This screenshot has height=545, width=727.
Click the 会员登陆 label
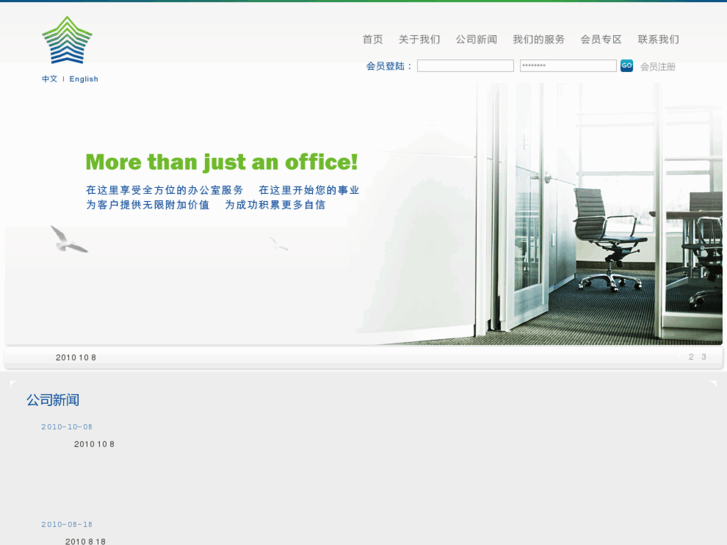[389, 66]
